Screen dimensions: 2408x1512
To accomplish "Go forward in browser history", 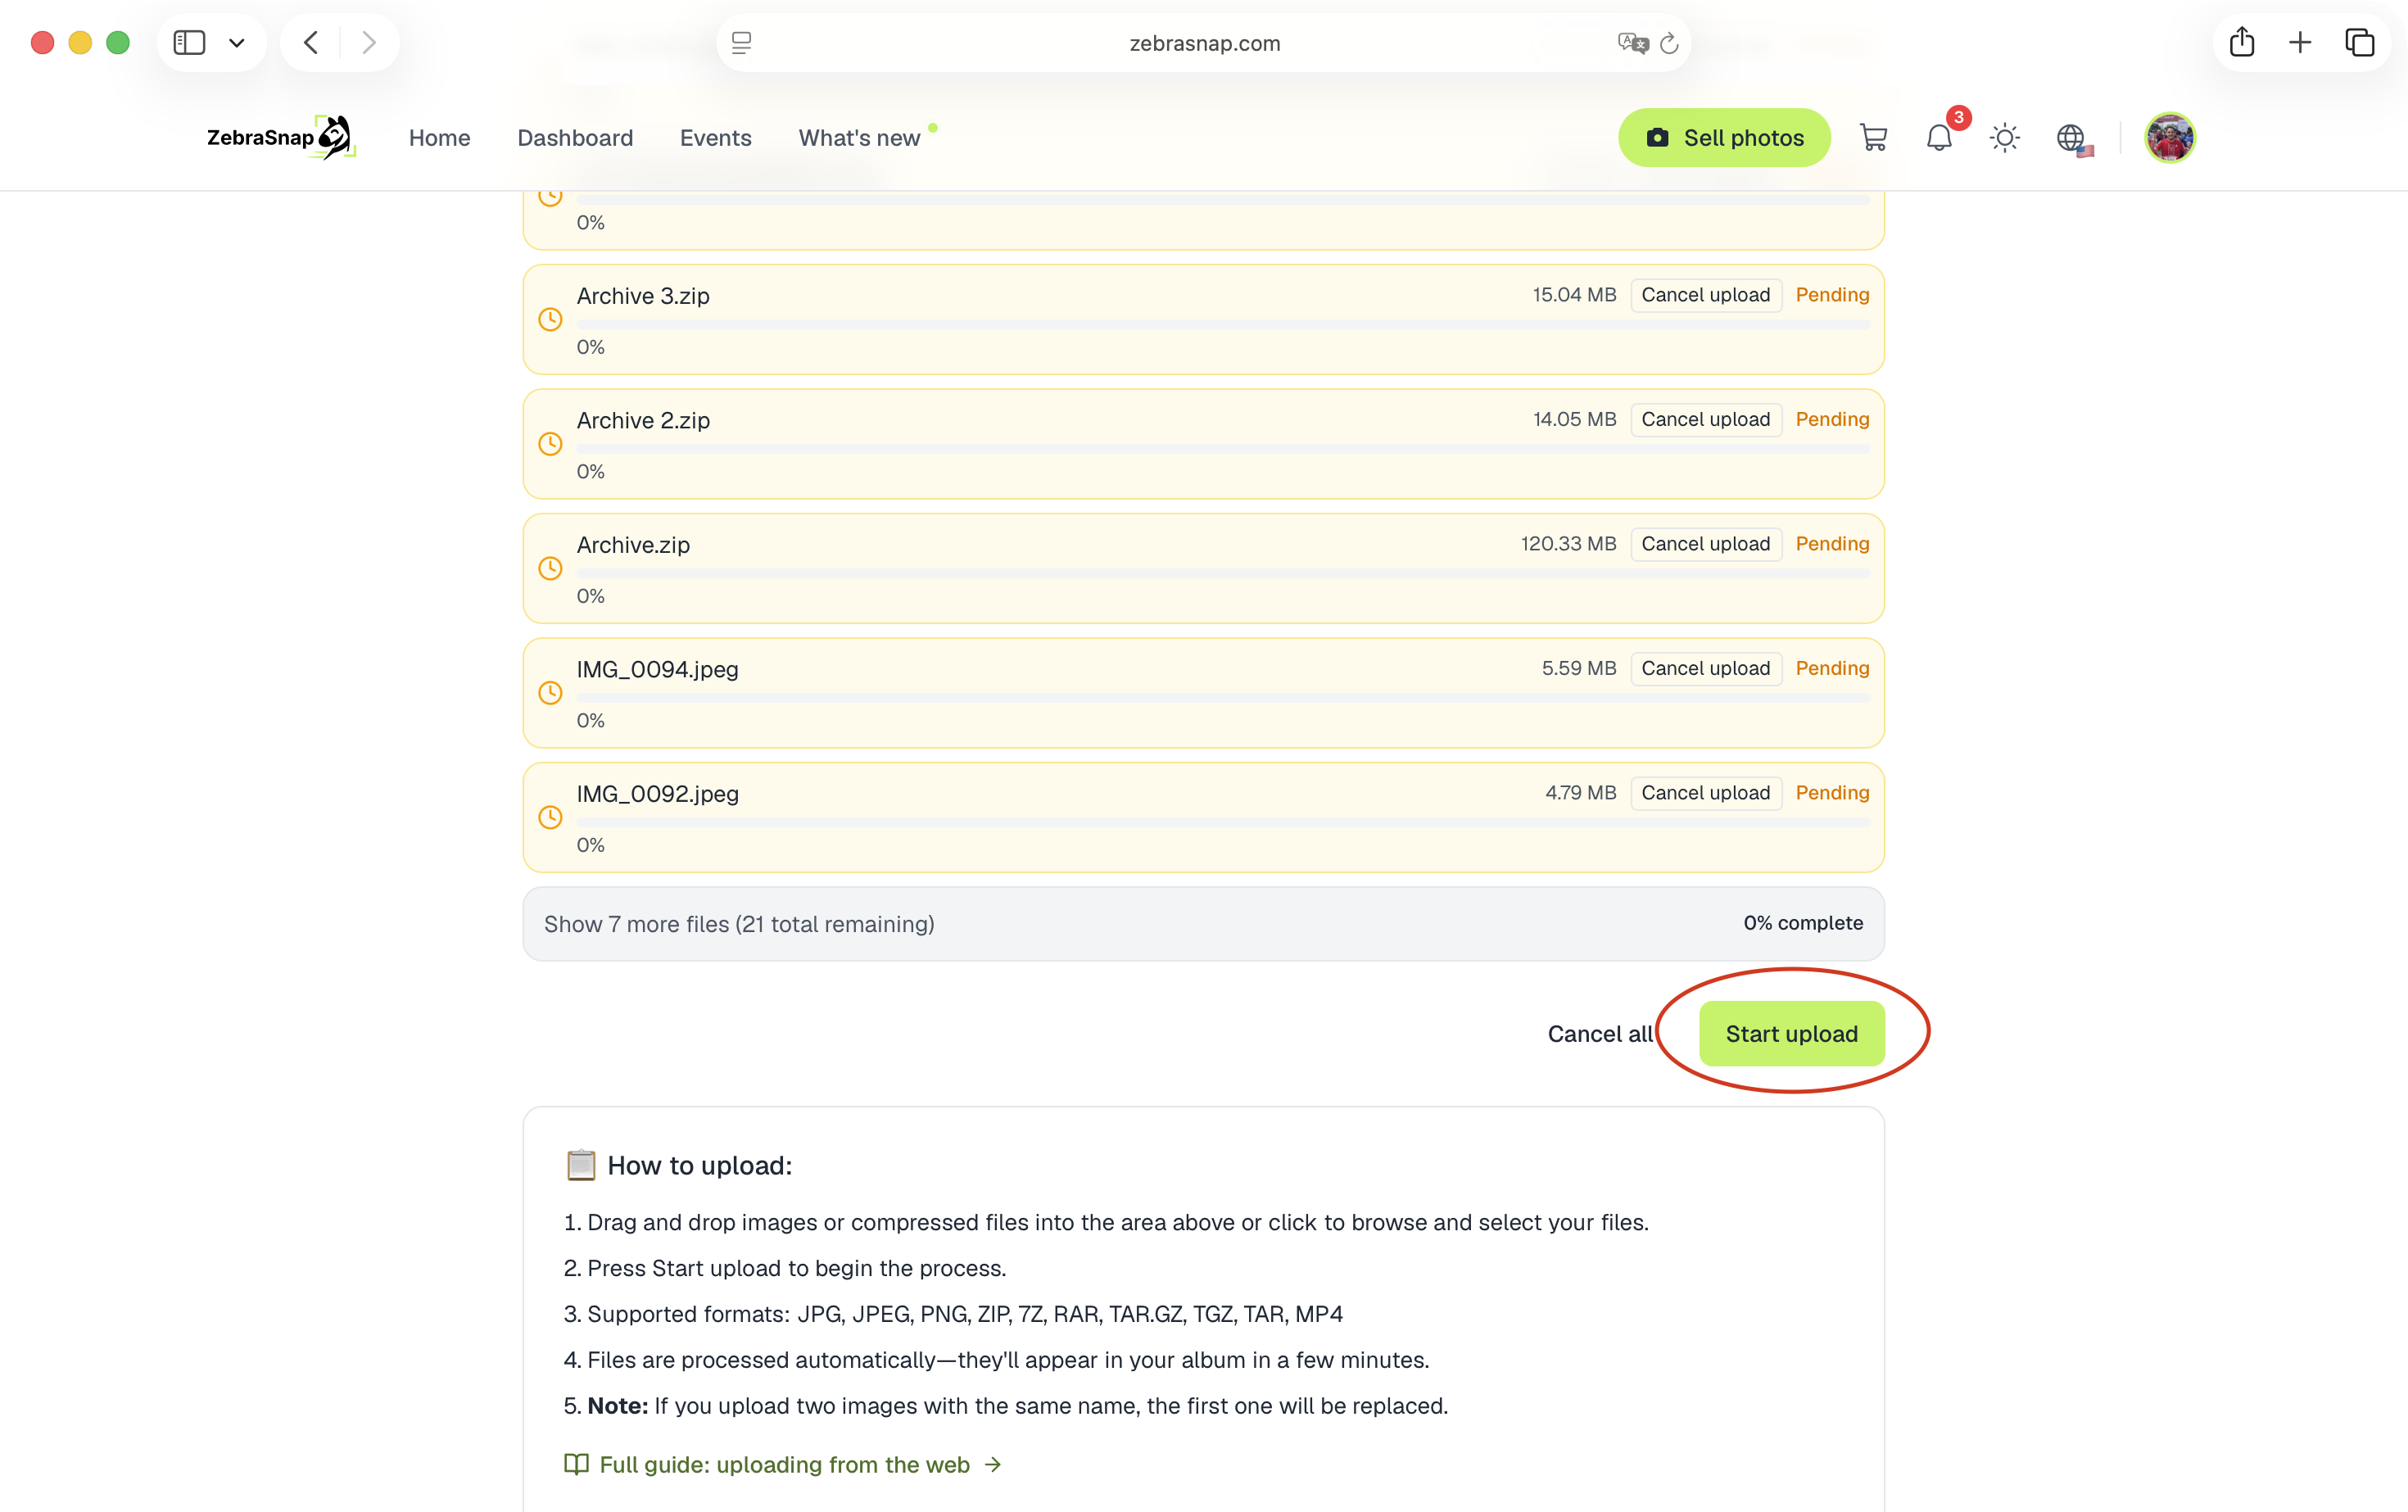I will (369, 43).
